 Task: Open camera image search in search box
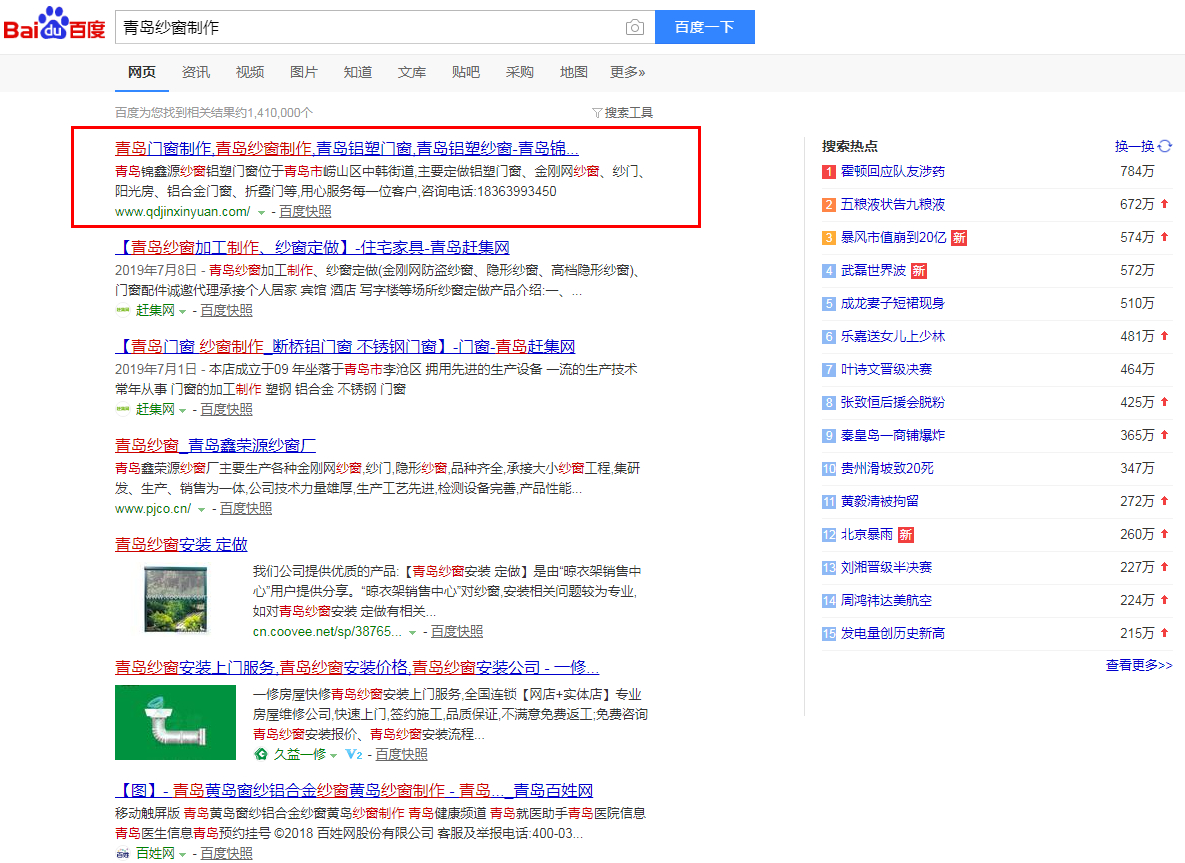635,27
